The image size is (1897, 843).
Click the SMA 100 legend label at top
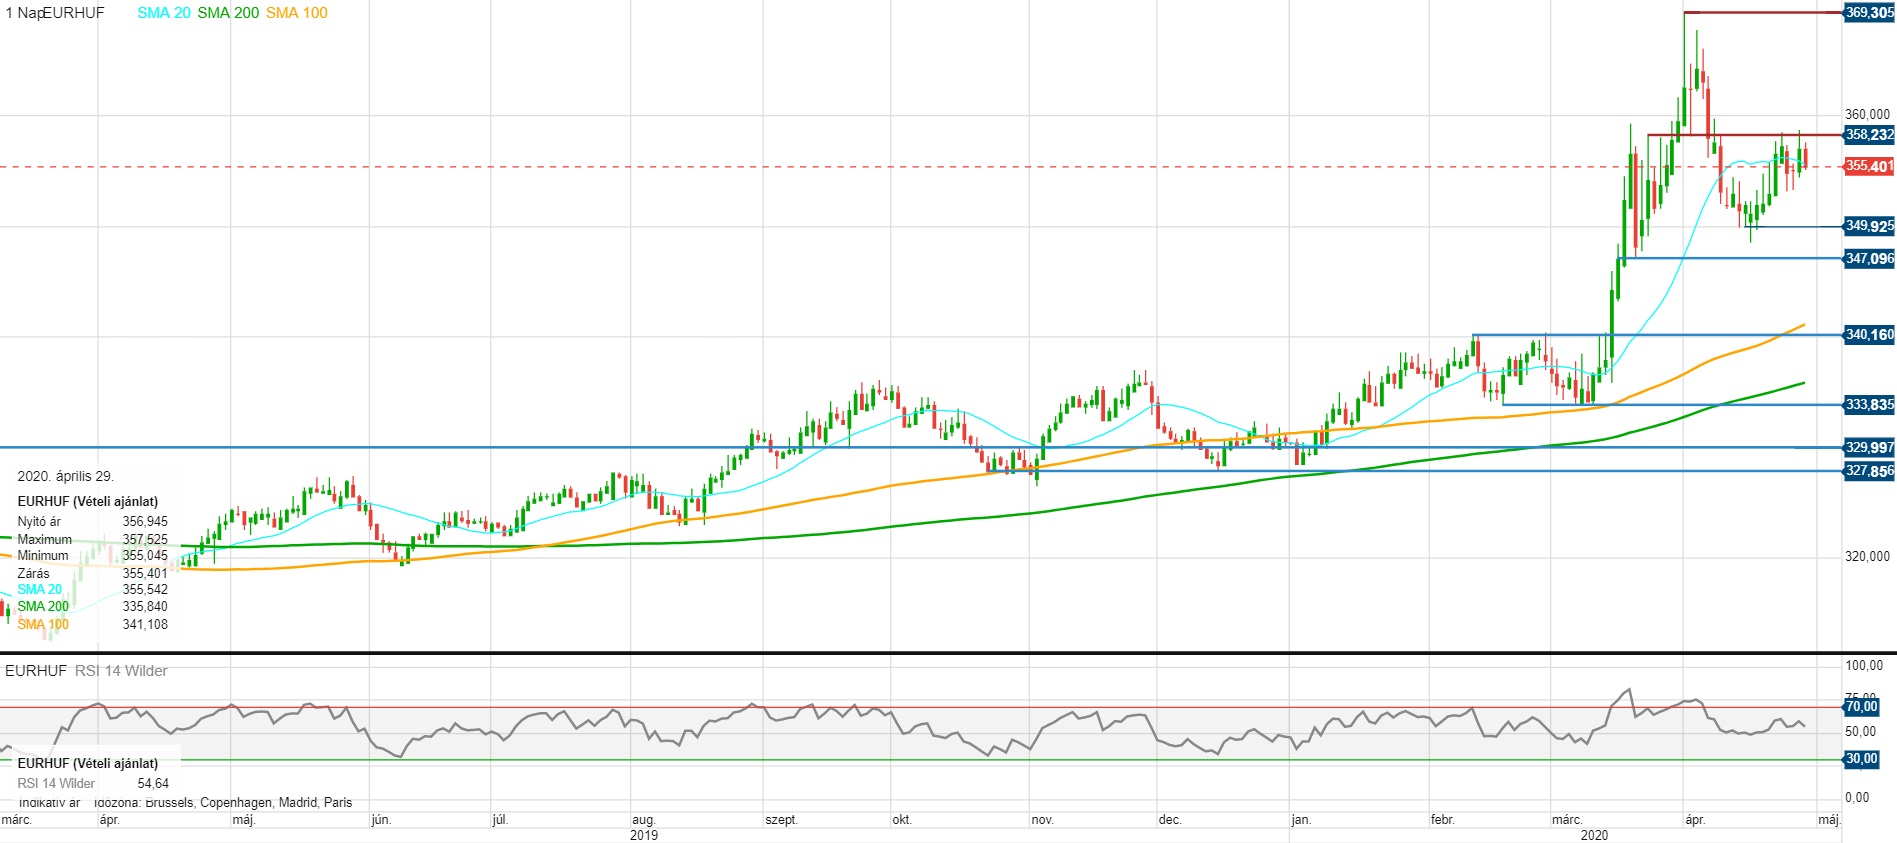[296, 13]
